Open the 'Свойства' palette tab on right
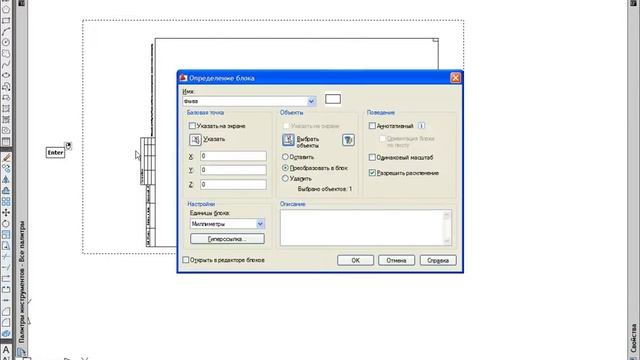 pyautogui.click(x=633, y=338)
